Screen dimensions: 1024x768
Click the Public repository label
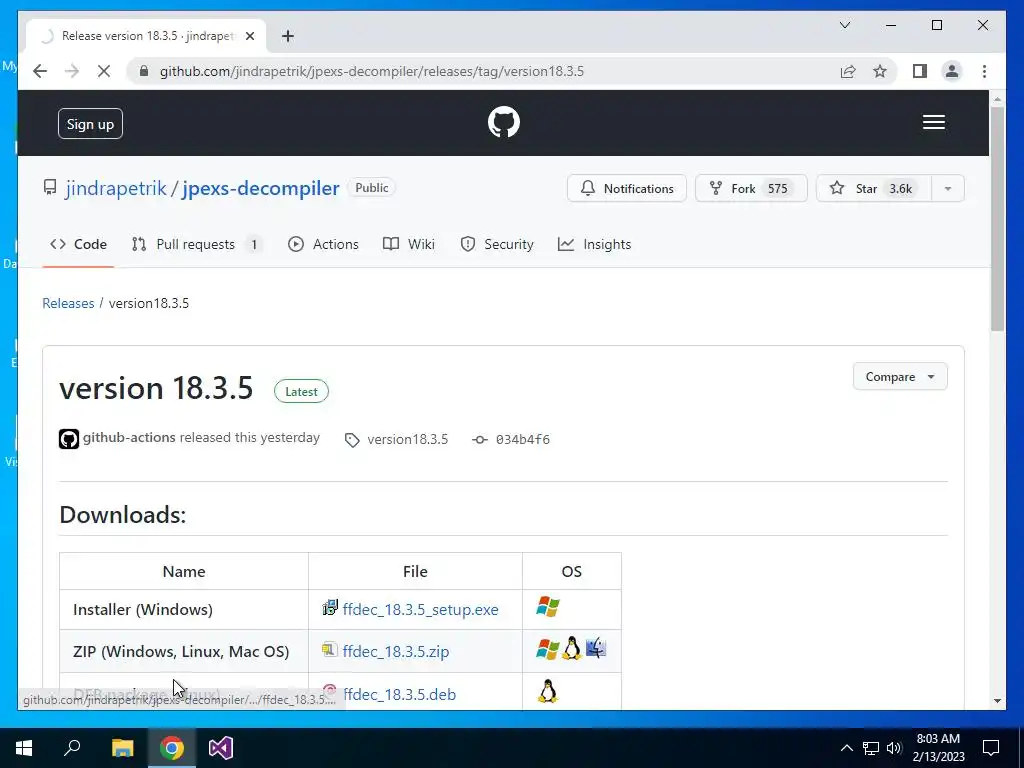click(x=372, y=188)
